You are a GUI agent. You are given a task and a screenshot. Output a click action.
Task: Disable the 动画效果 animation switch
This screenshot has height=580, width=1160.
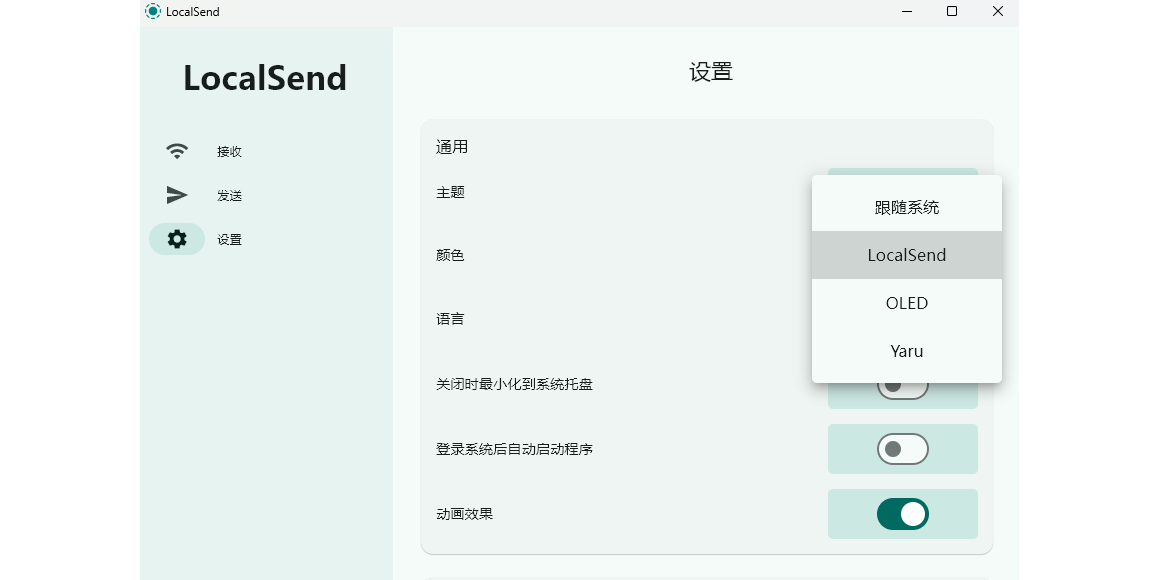pos(903,514)
